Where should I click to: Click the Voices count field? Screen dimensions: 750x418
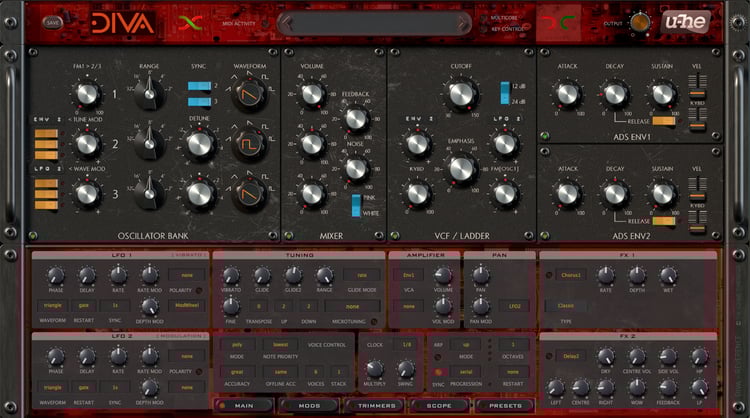(x=315, y=372)
